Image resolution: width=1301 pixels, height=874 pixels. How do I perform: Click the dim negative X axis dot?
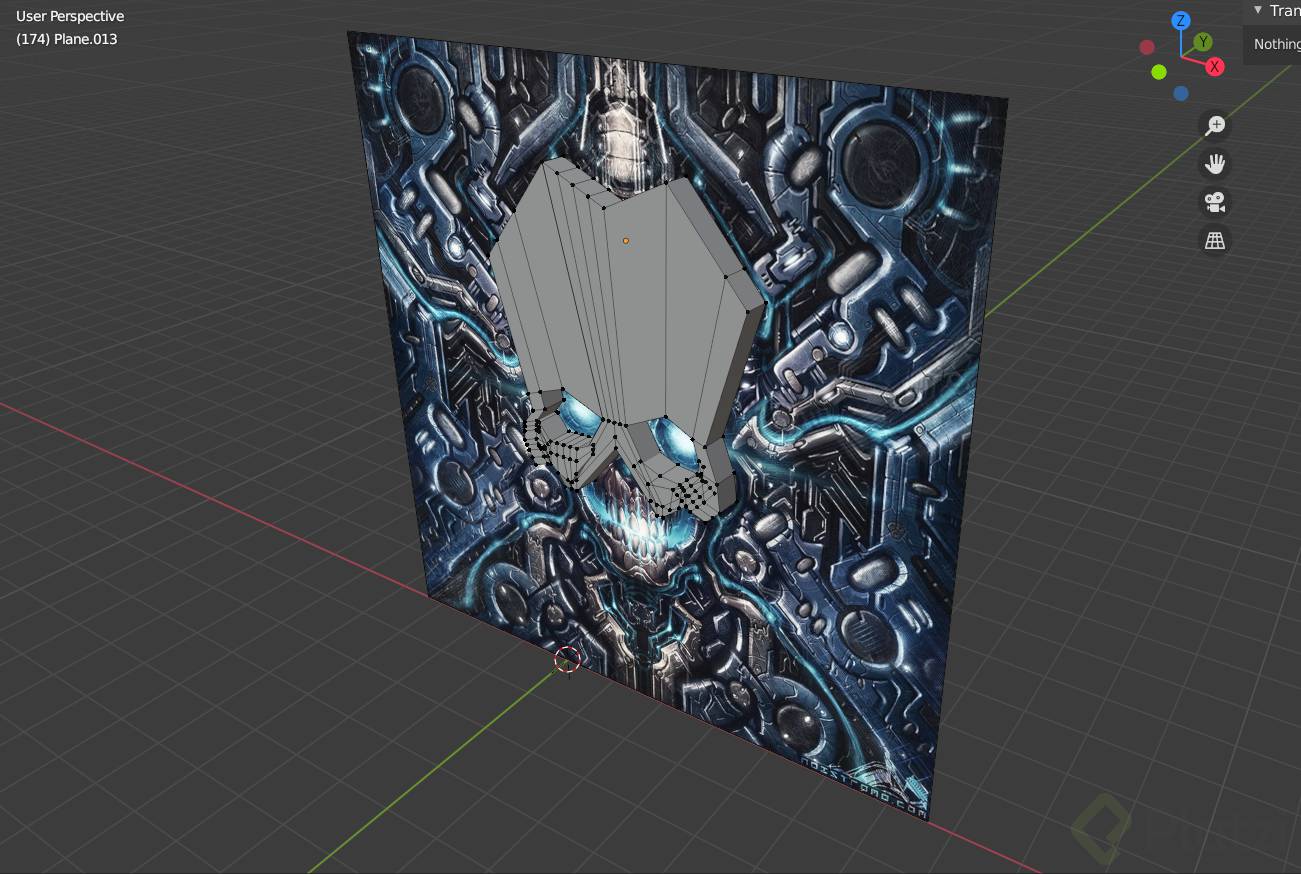pyautogui.click(x=1146, y=46)
